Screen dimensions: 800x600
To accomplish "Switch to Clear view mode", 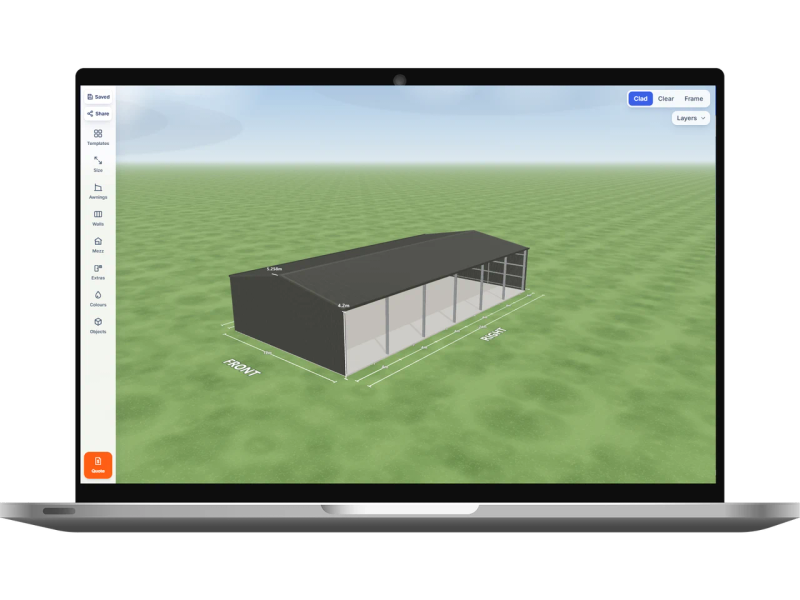I will [666, 98].
